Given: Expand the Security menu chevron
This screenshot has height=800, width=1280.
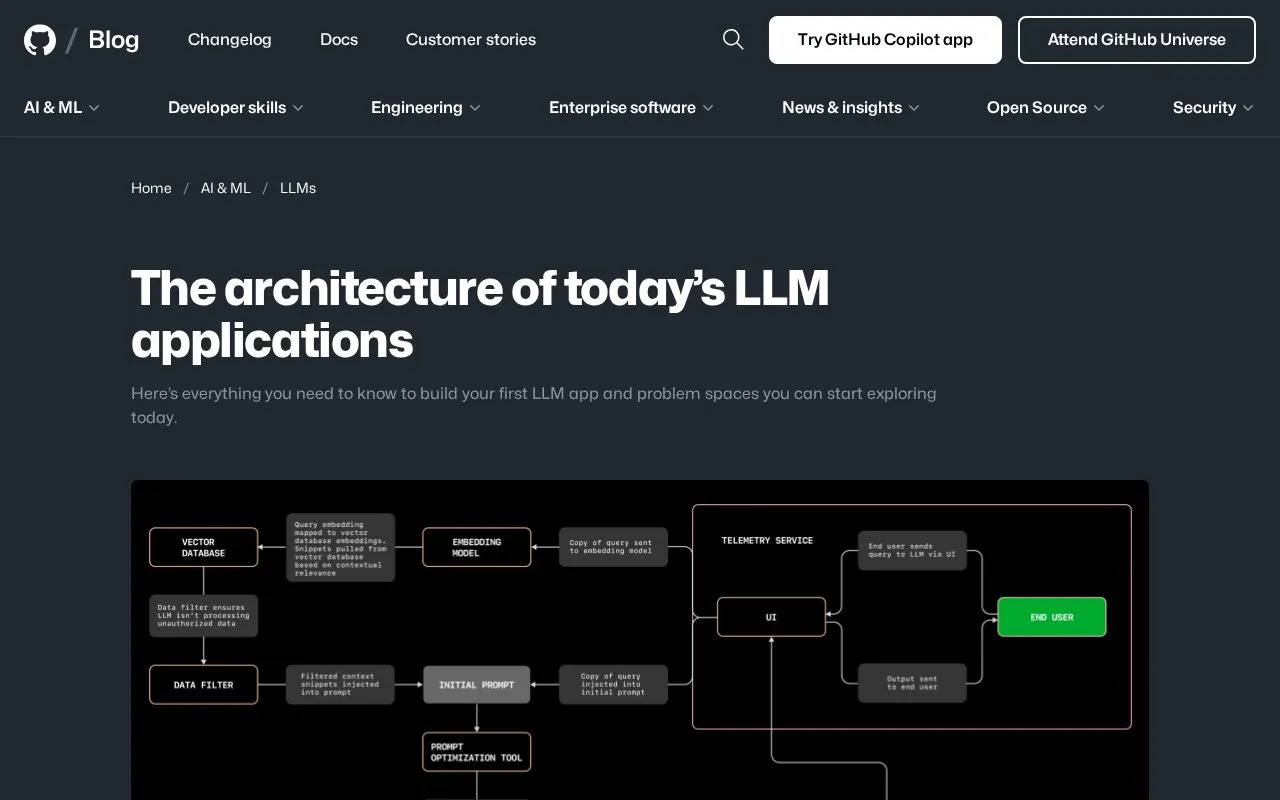Looking at the screenshot, I should pyautogui.click(x=1248, y=108).
